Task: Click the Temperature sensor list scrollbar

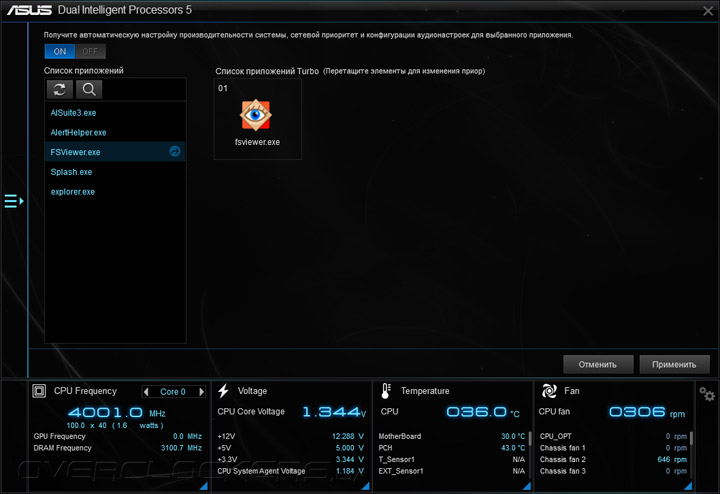Action: (529, 438)
